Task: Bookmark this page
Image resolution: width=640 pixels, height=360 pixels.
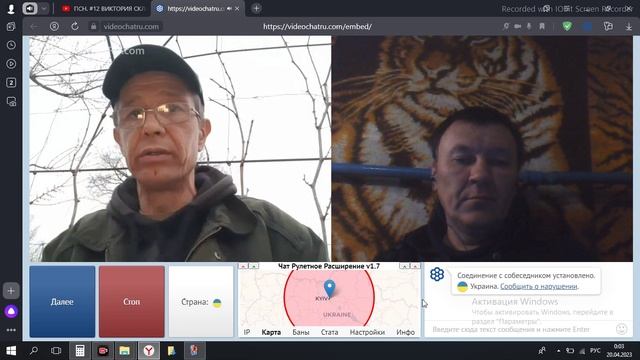Action: click(x=542, y=26)
